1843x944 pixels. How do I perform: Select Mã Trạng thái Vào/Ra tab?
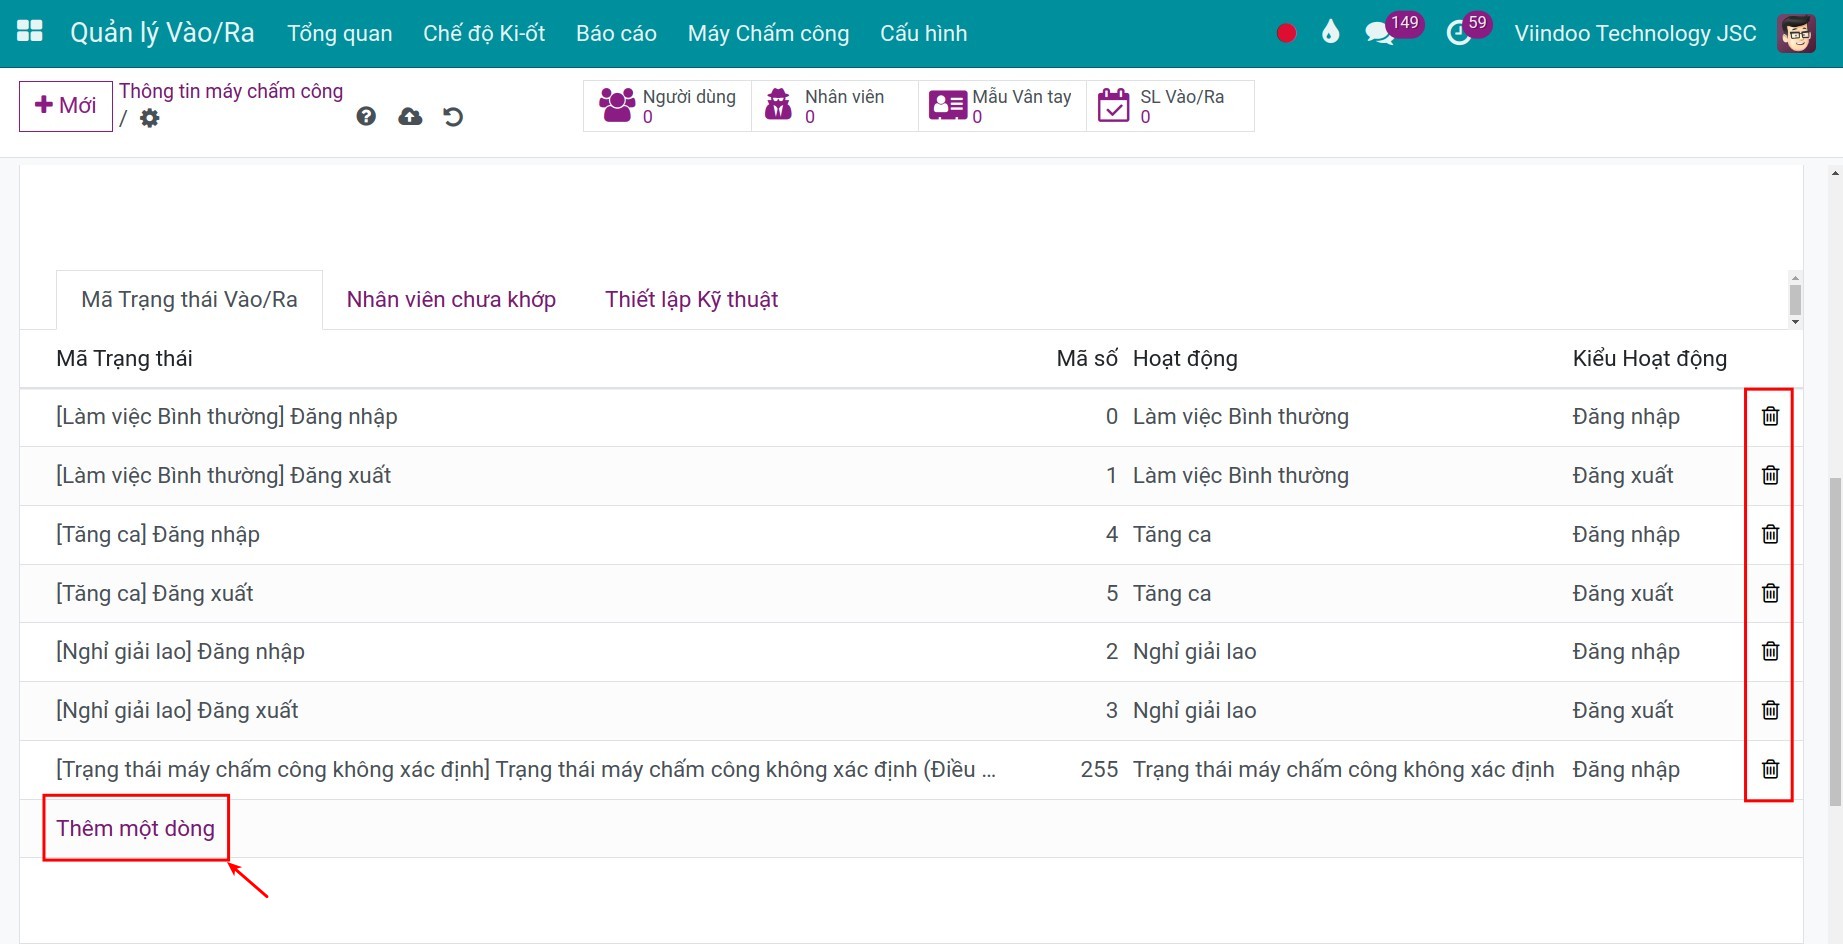189,300
